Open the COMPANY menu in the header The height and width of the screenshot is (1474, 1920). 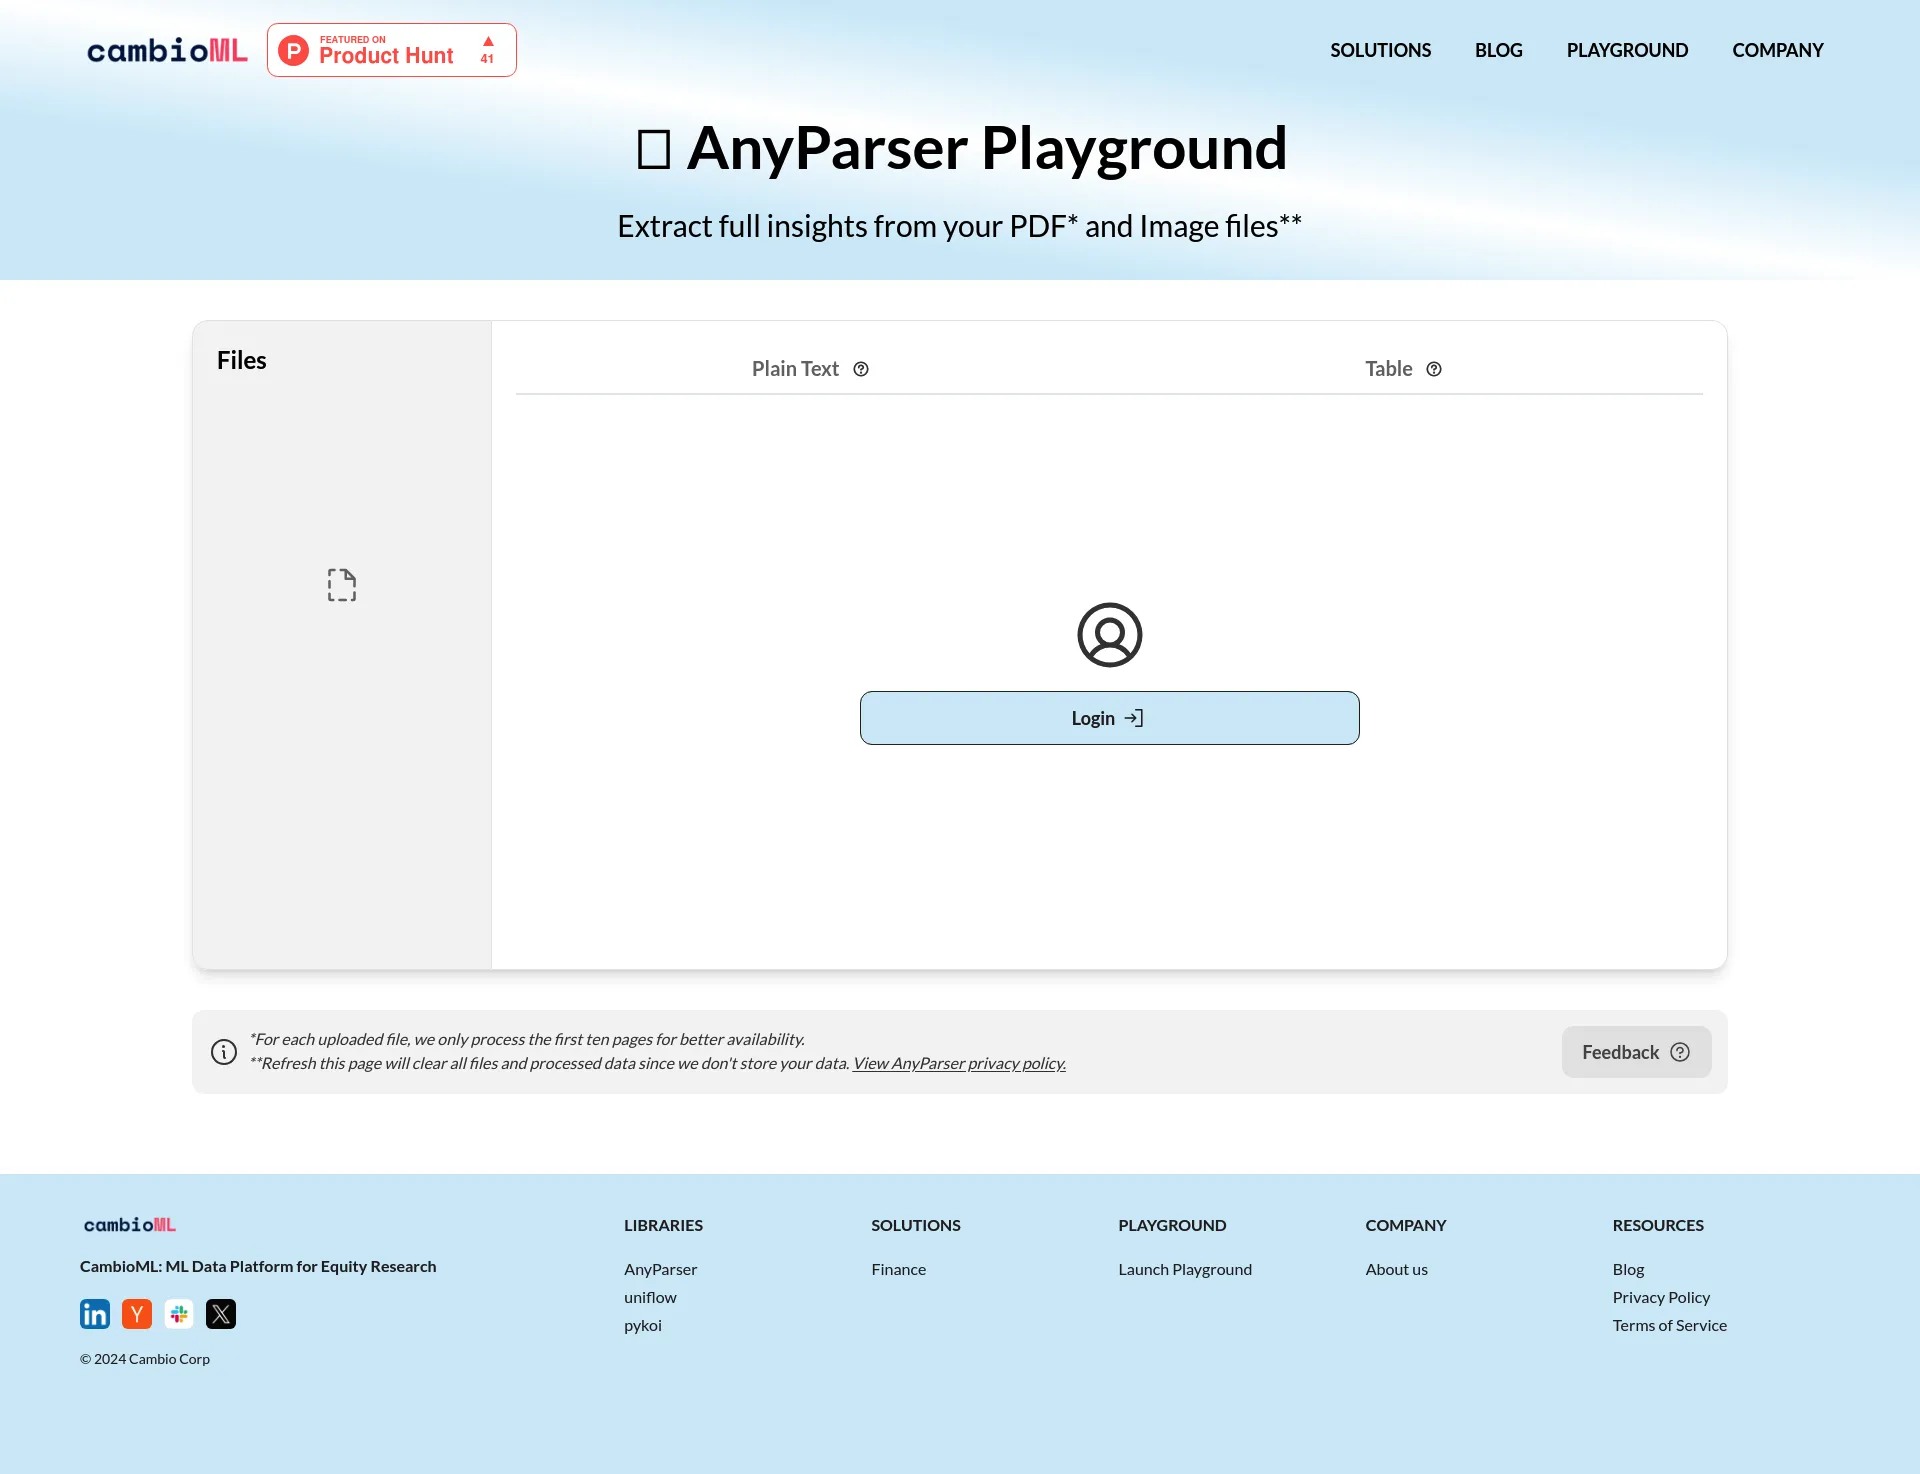pyautogui.click(x=1778, y=50)
